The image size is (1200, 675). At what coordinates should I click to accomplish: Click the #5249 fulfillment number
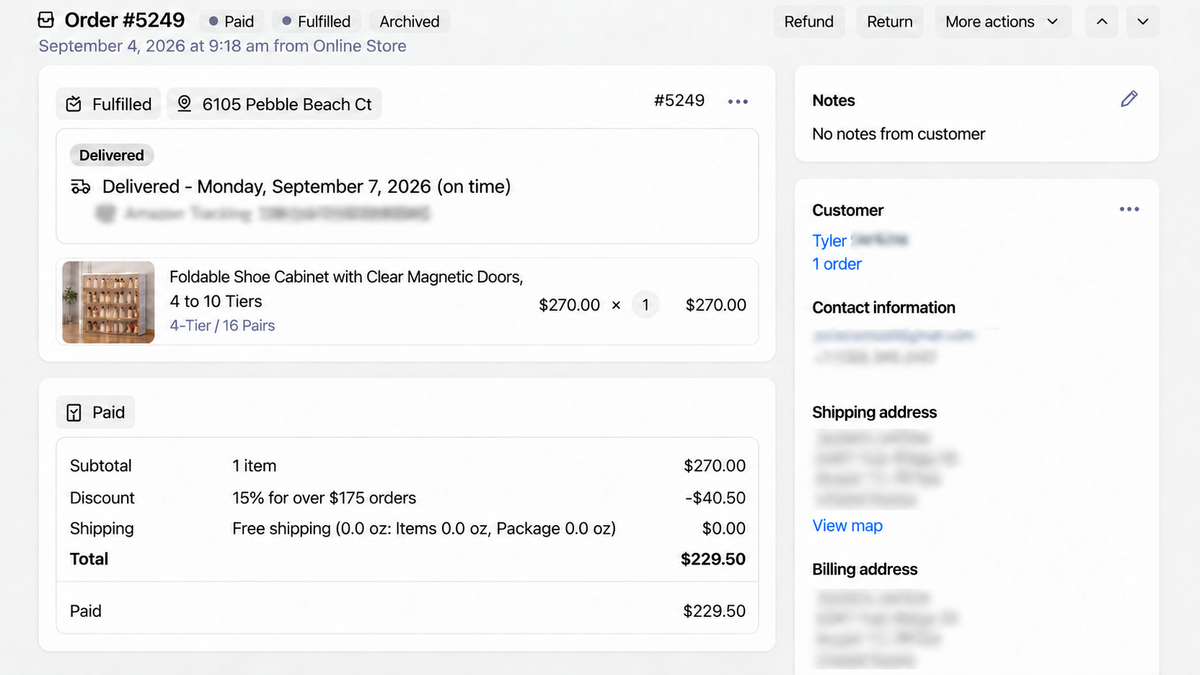click(679, 101)
